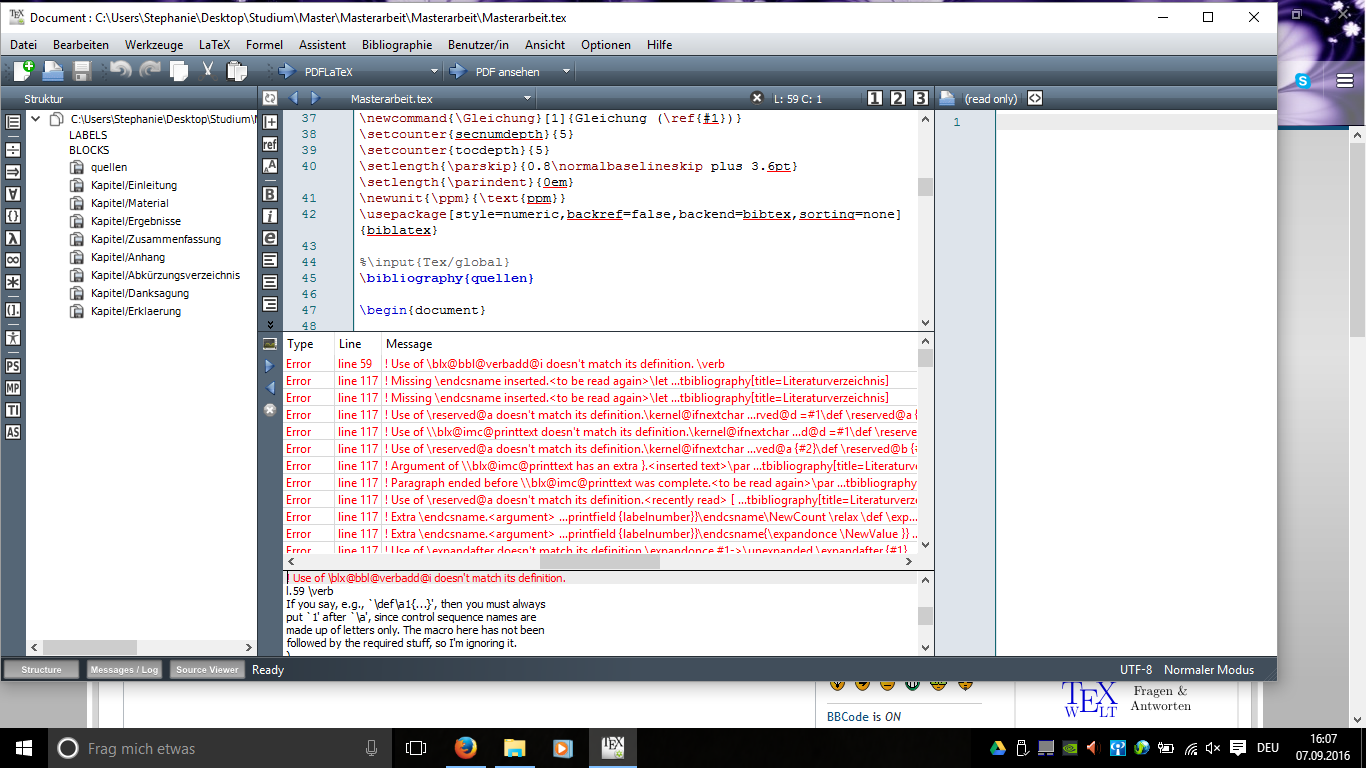Image resolution: width=1366 pixels, height=768 pixels.
Task: Select Kapitel/Ergebnisse in the structure tree
Action: click(136, 221)
